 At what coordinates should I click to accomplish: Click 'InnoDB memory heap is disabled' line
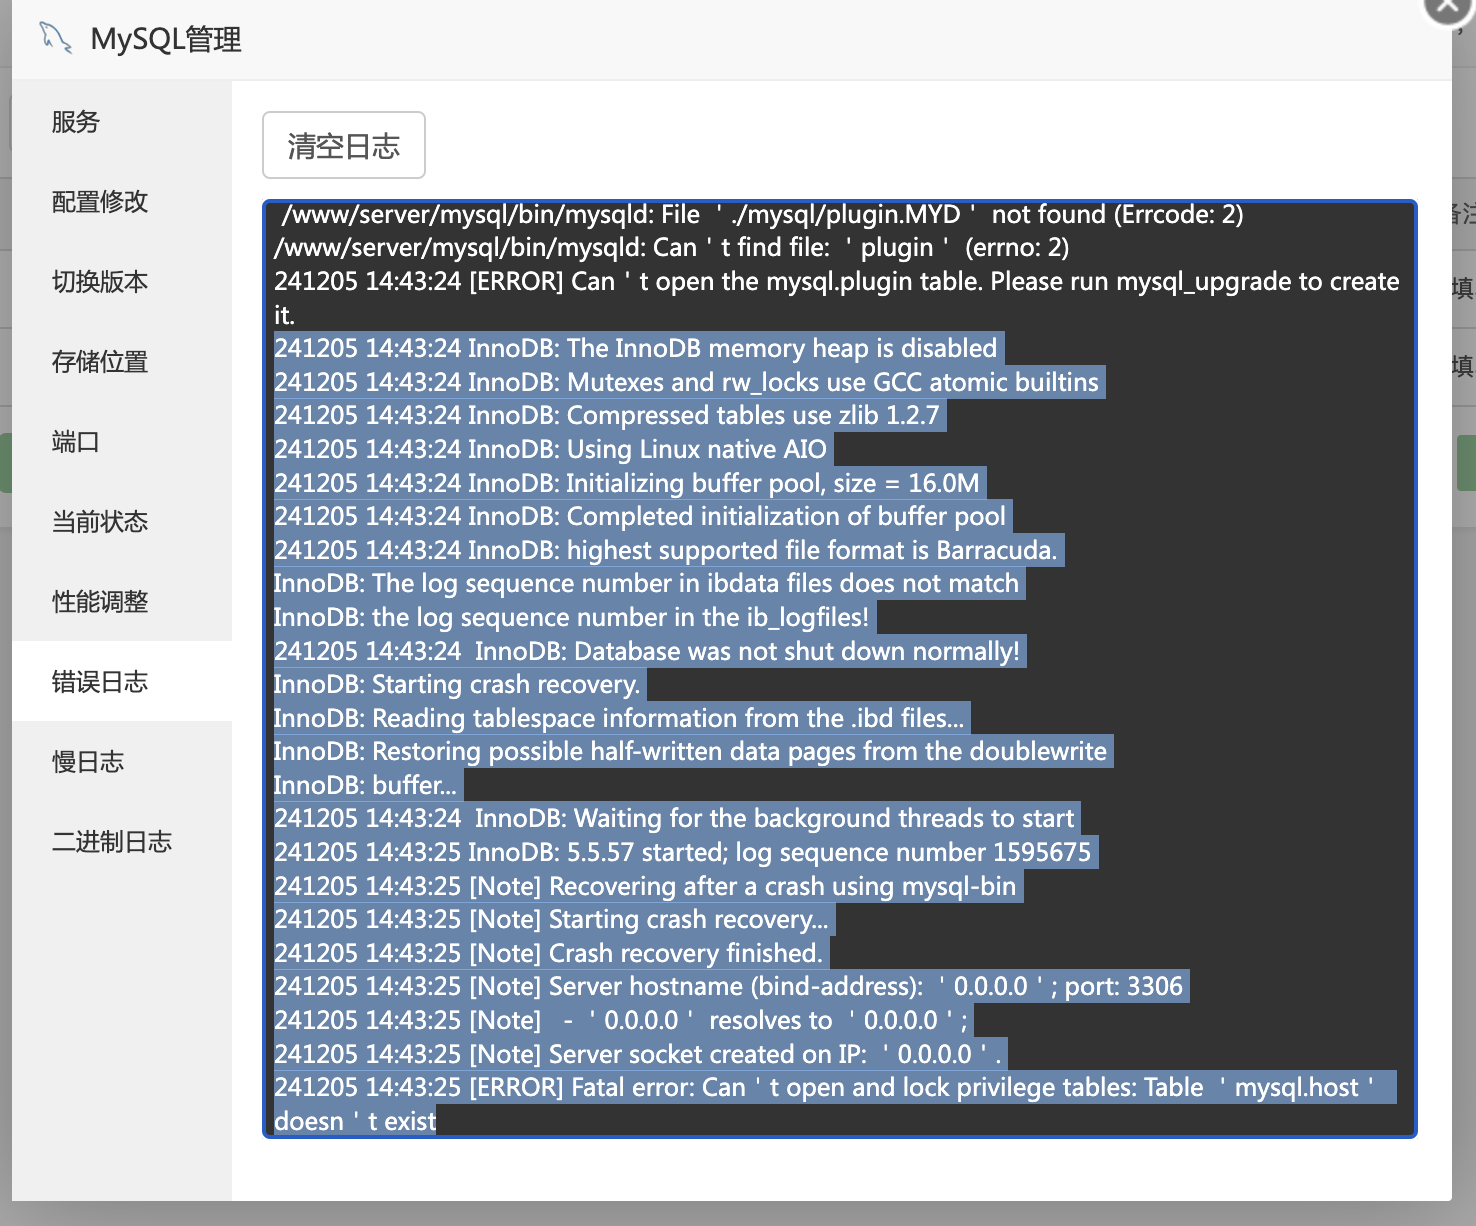tap(636, 348)
